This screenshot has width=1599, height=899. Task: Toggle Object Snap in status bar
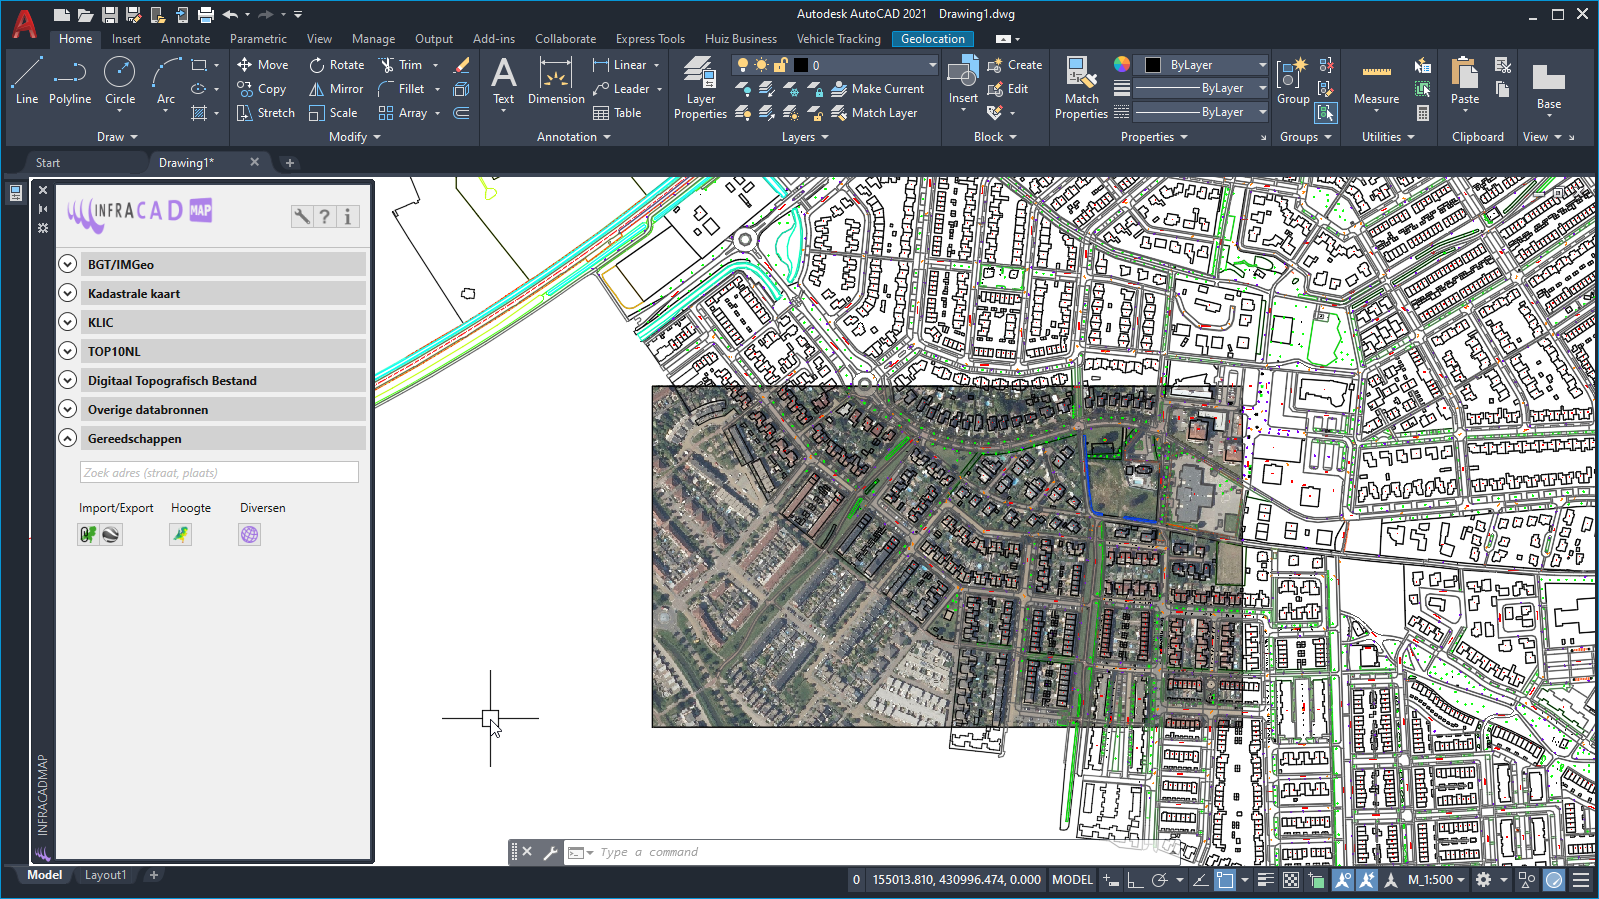click(x=1225, y=880)
